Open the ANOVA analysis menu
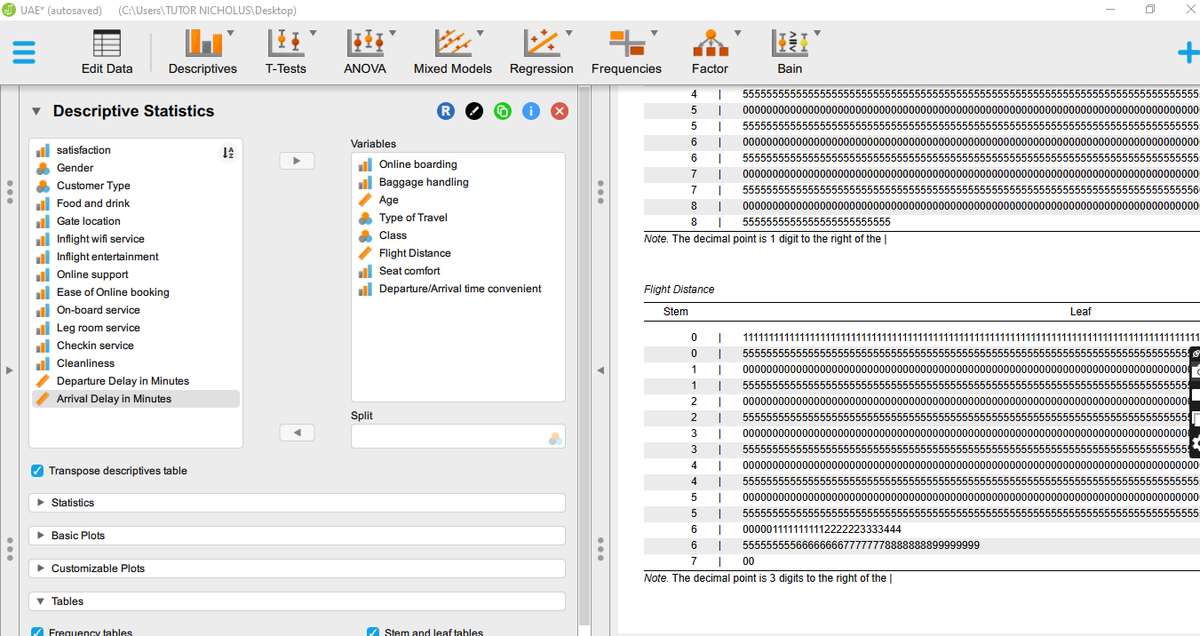The image size is (1200, 636). 365,51
